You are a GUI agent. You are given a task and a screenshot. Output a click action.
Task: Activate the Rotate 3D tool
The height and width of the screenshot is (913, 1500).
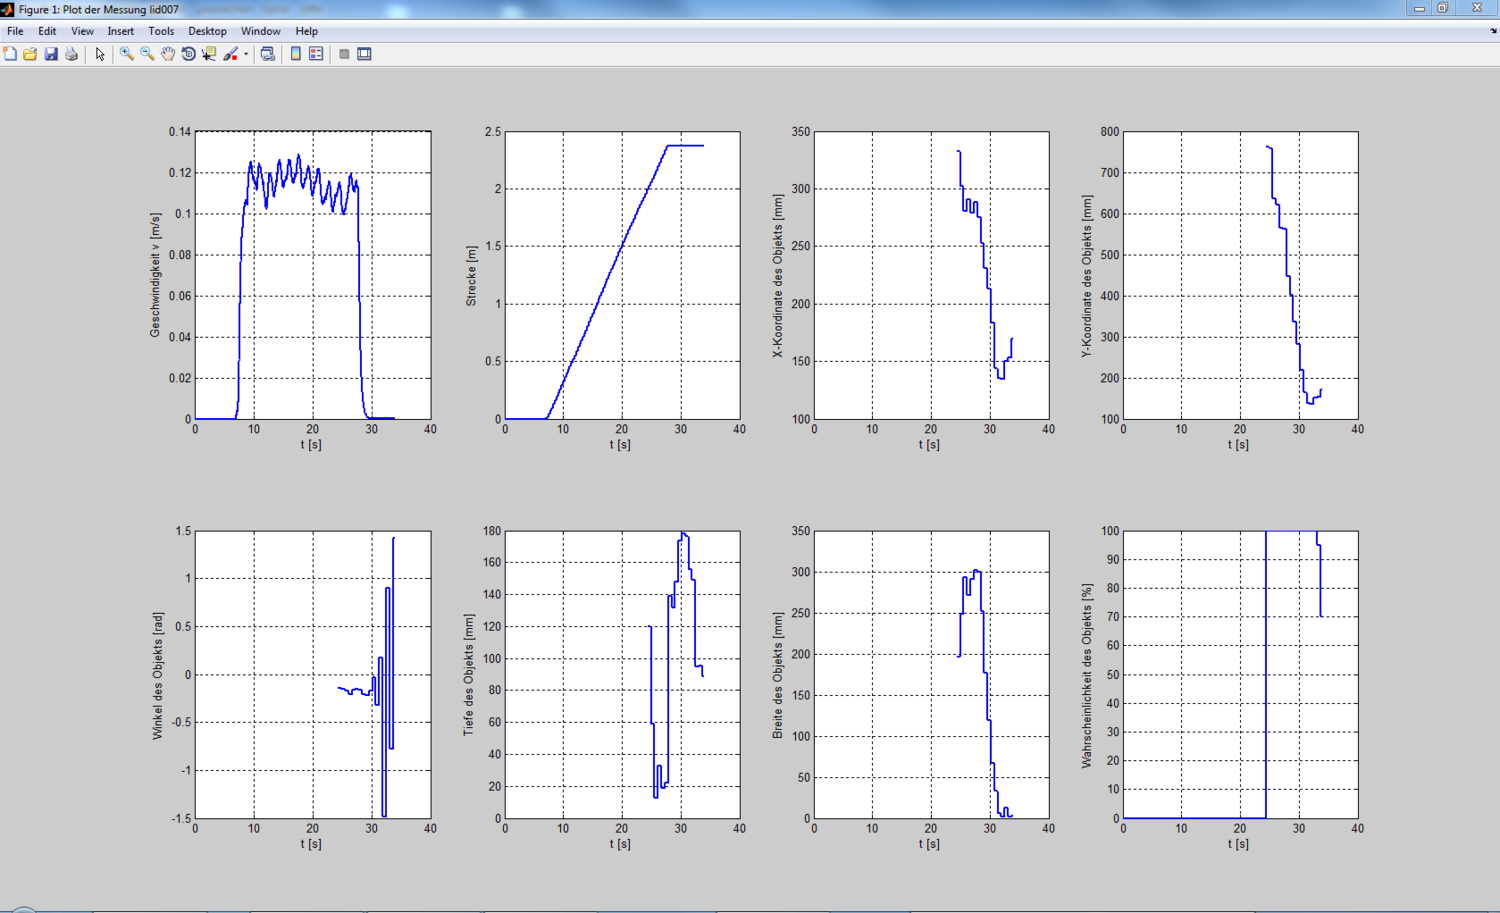188,54
